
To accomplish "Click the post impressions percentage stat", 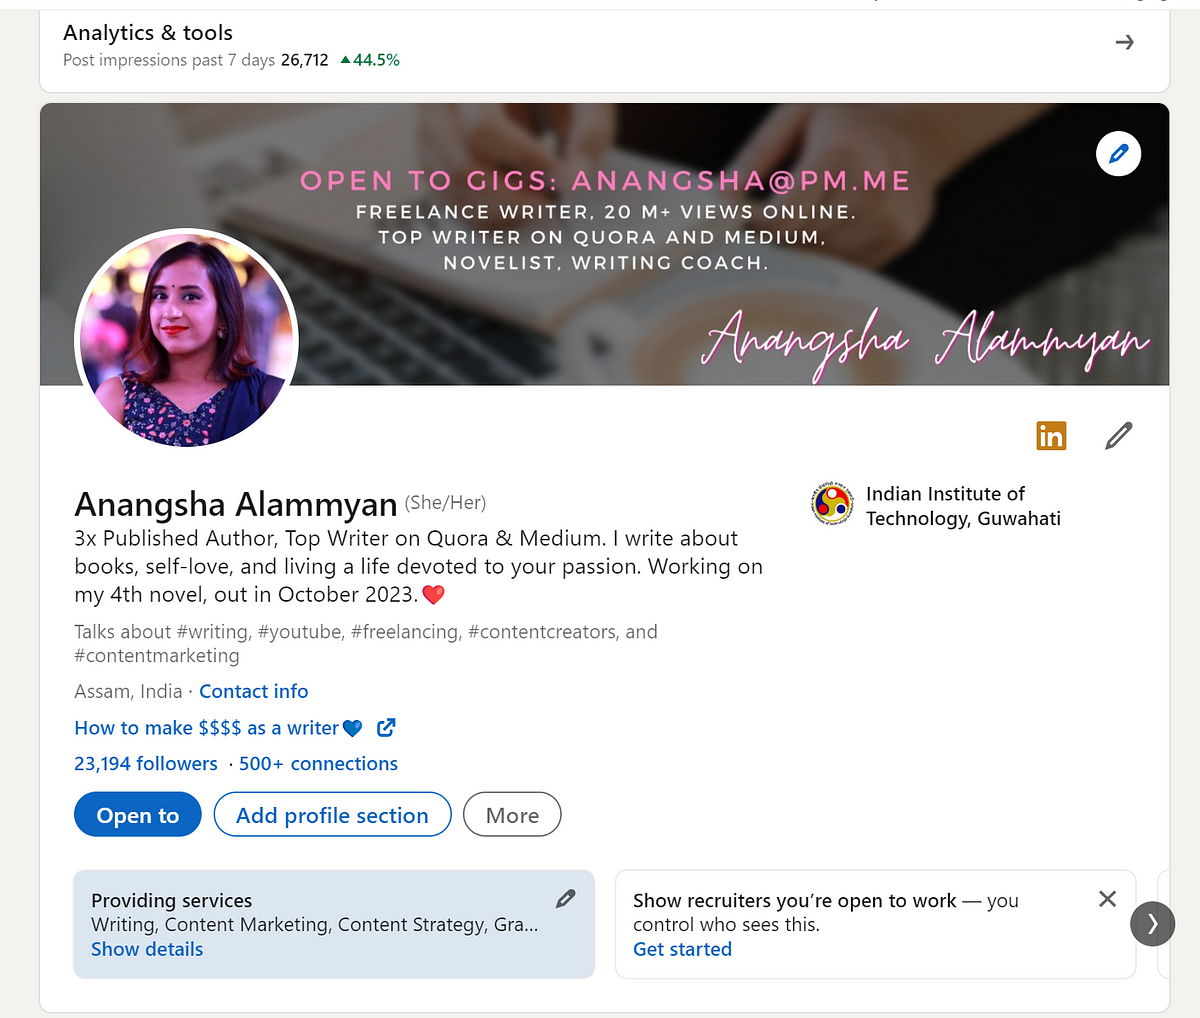I will pyautogui.click(x=370, y=60).
